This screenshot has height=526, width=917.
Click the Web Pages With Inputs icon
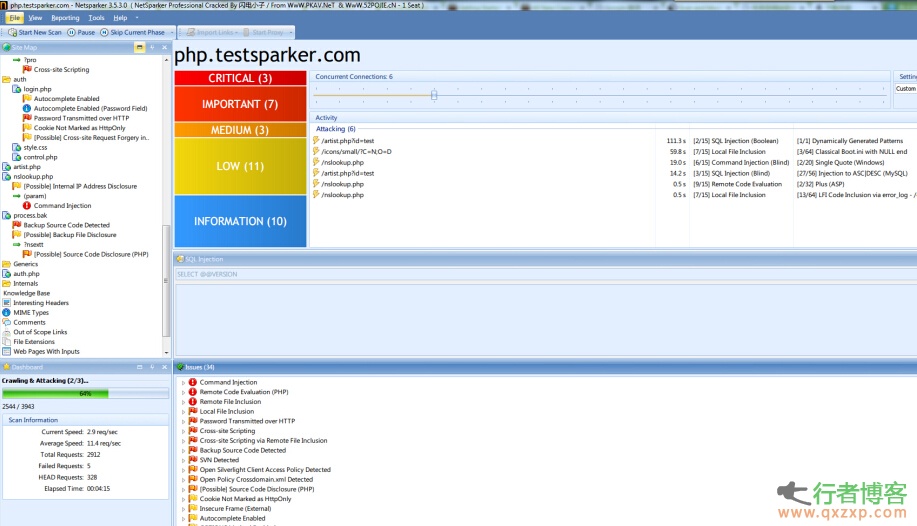tap(6, 352)
